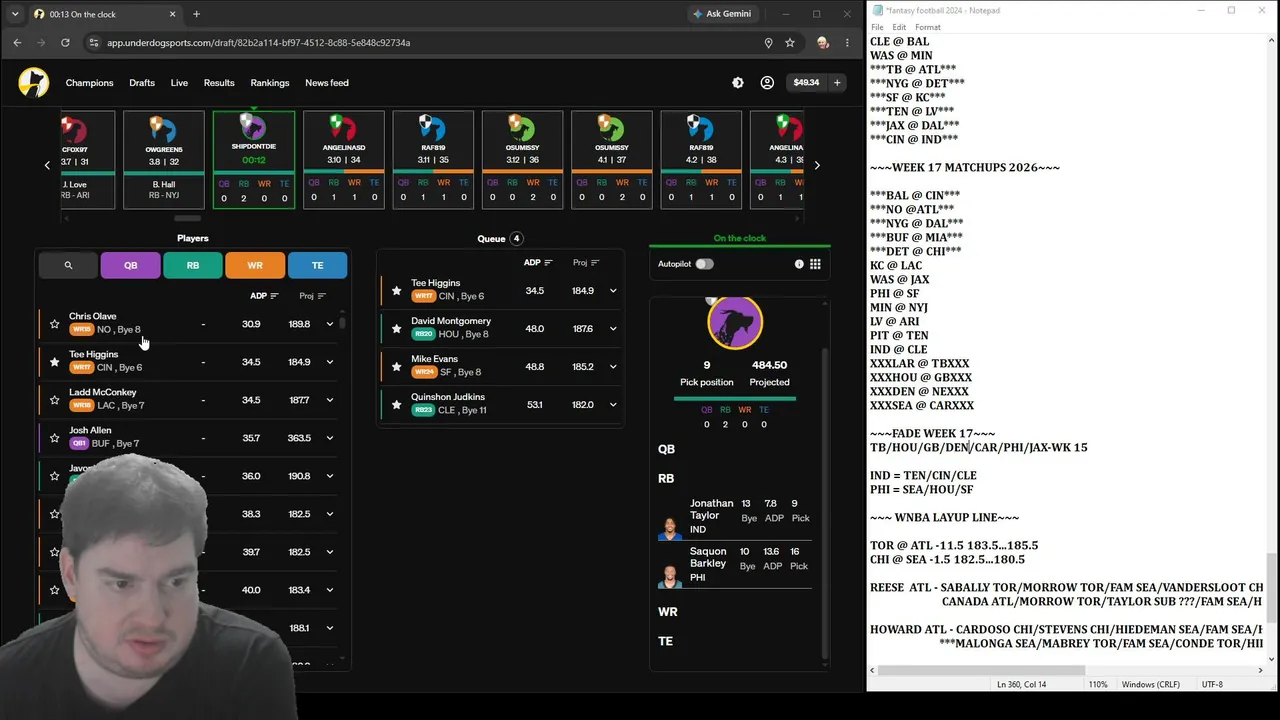Remove Mike Evans from queue via star

tap(396, 367)
